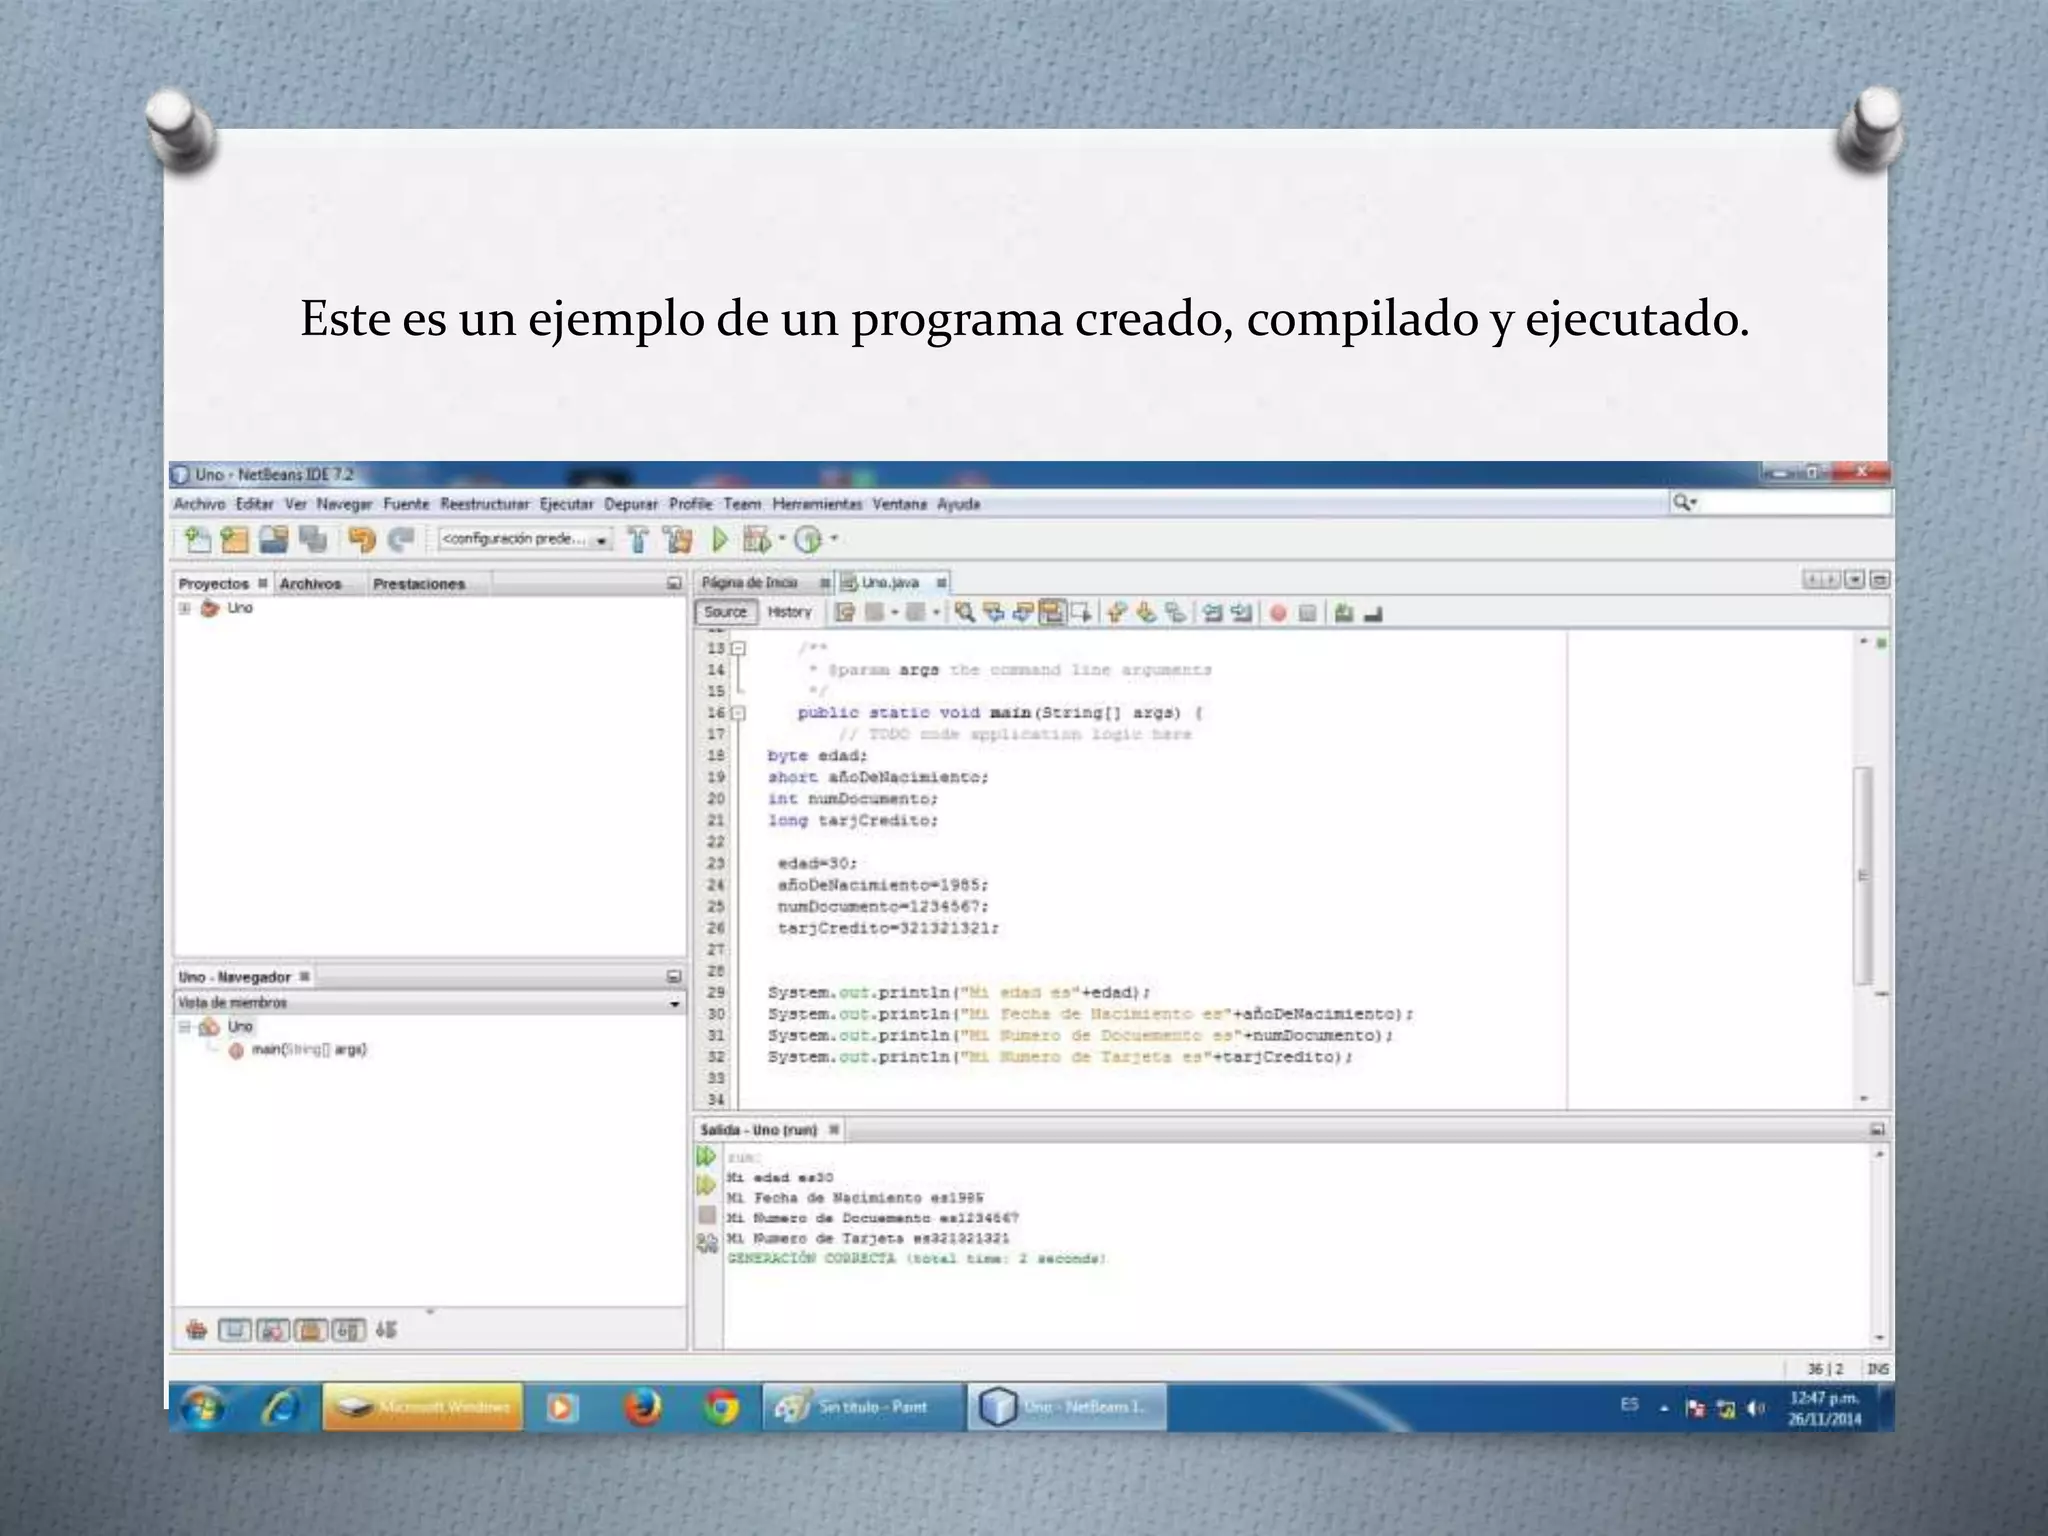Click the Save All toolbar icon
Viewport: 2048px width, 1536px height.
[313, 540]
